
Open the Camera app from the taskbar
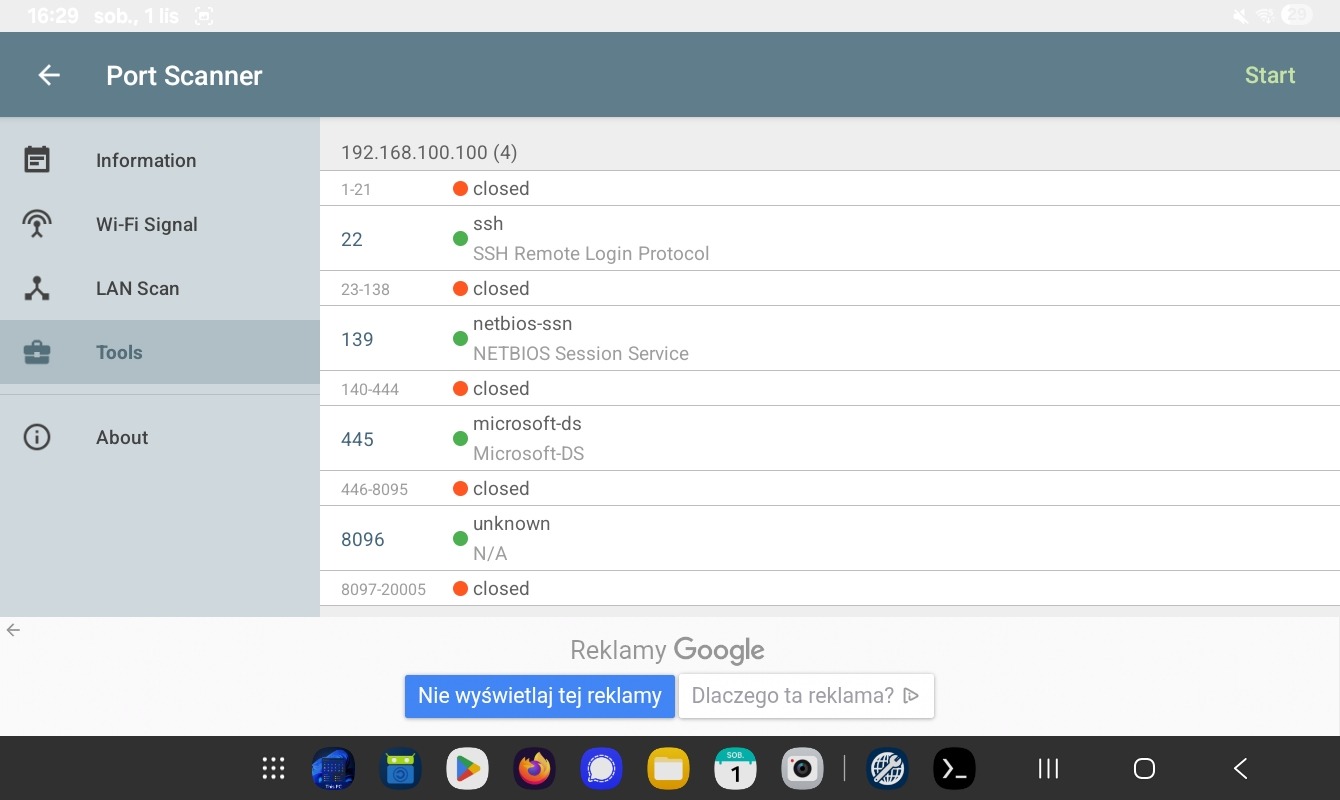pyautogui.click(x=802, y=768)
